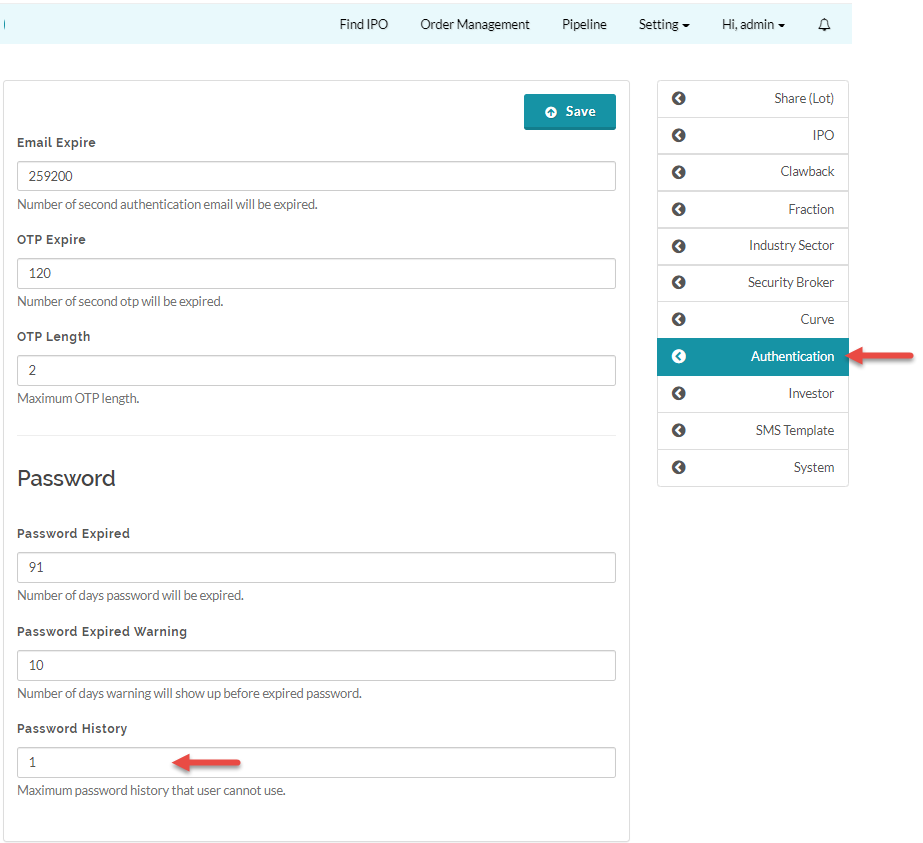
Task: Switch to SMS Template settings
Action: coord(753,430)
